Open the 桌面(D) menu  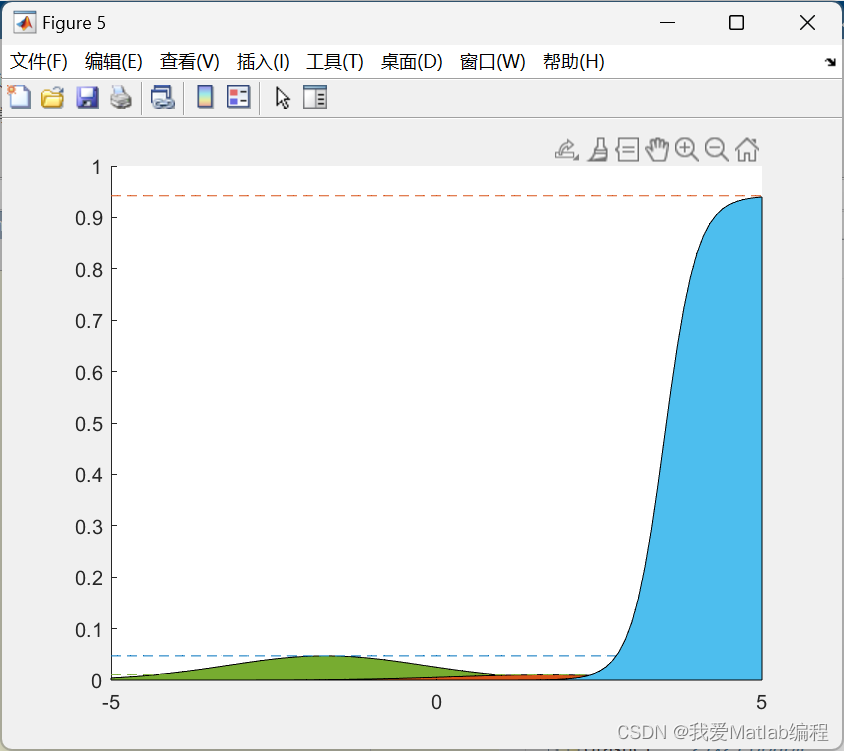[x=411, y=61]
